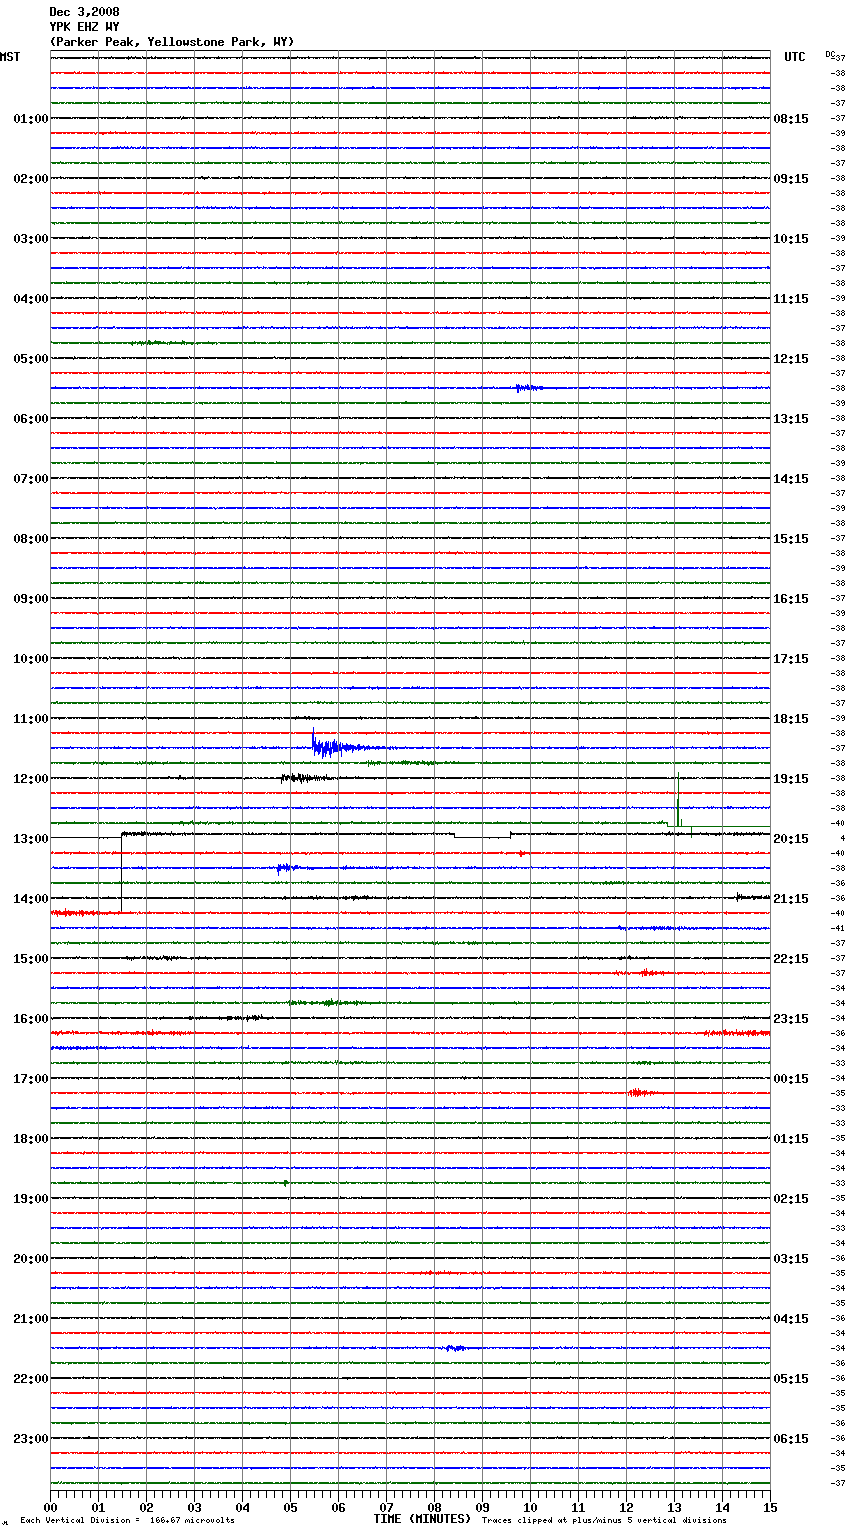
Task: Click the 'UTC' column header
Action: coord(795,57)
